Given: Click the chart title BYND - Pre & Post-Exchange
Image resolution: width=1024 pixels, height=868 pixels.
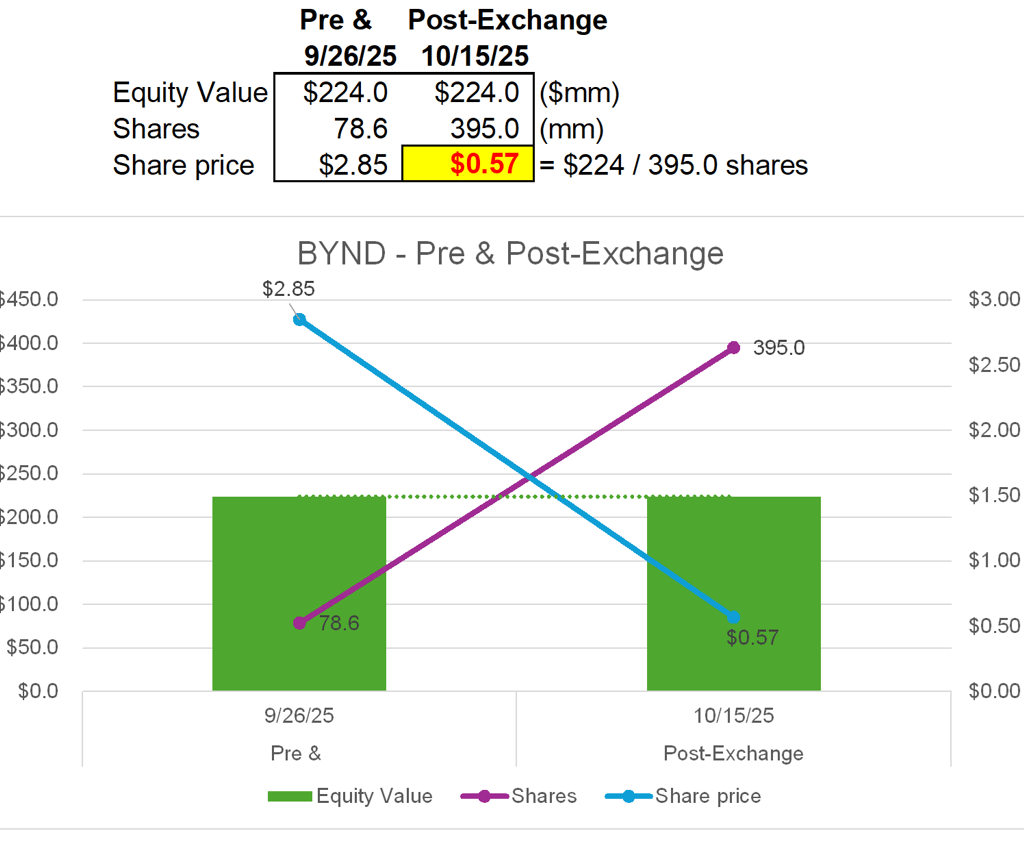Looking at the screenshot, I should point(510,253).
